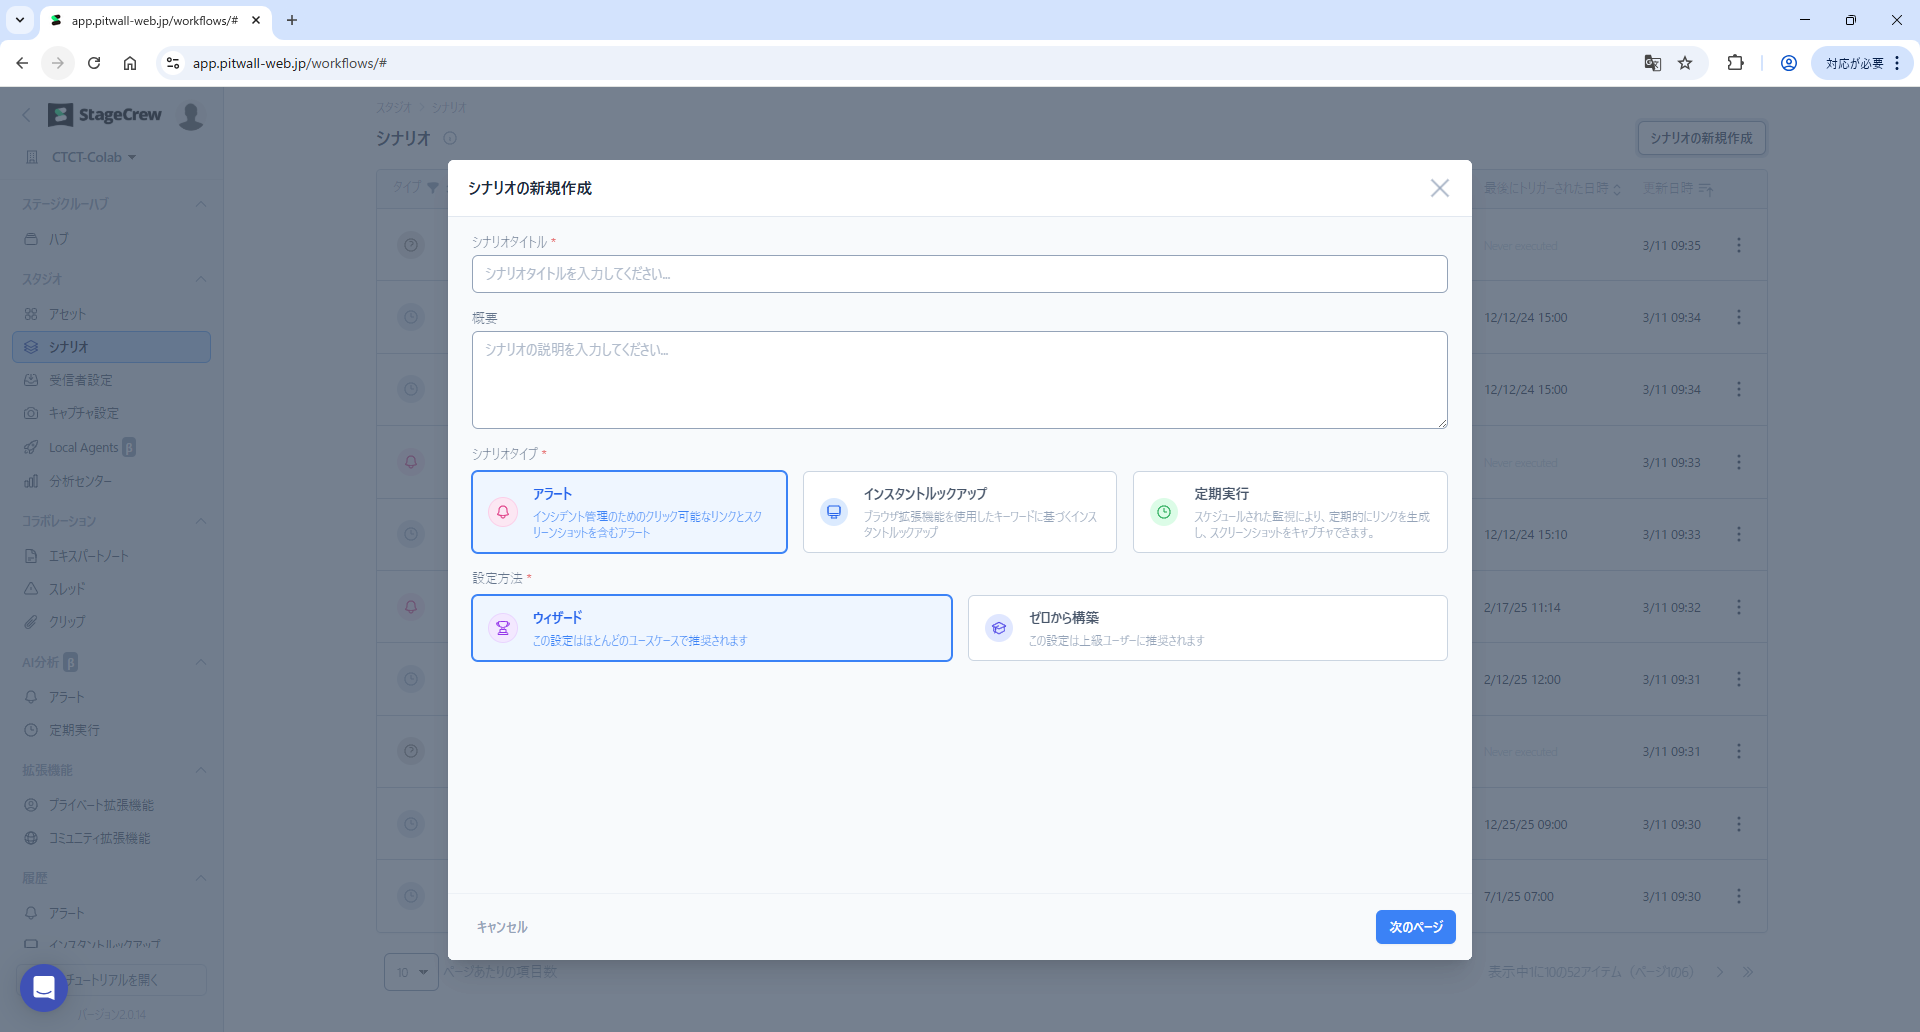Click the translate page icon
Image resolution: width=1920 pixels, height=1032 pixels.
click(1652, 63)
